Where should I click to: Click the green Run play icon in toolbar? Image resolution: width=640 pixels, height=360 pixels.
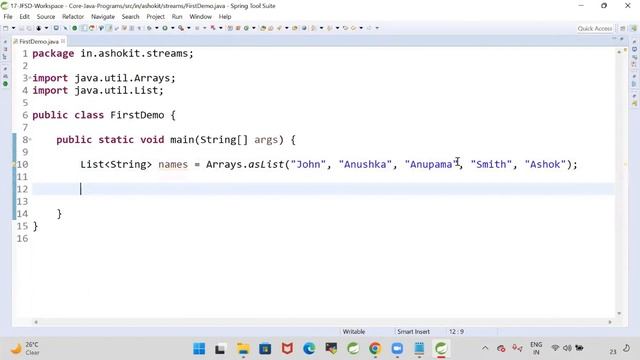165,28
